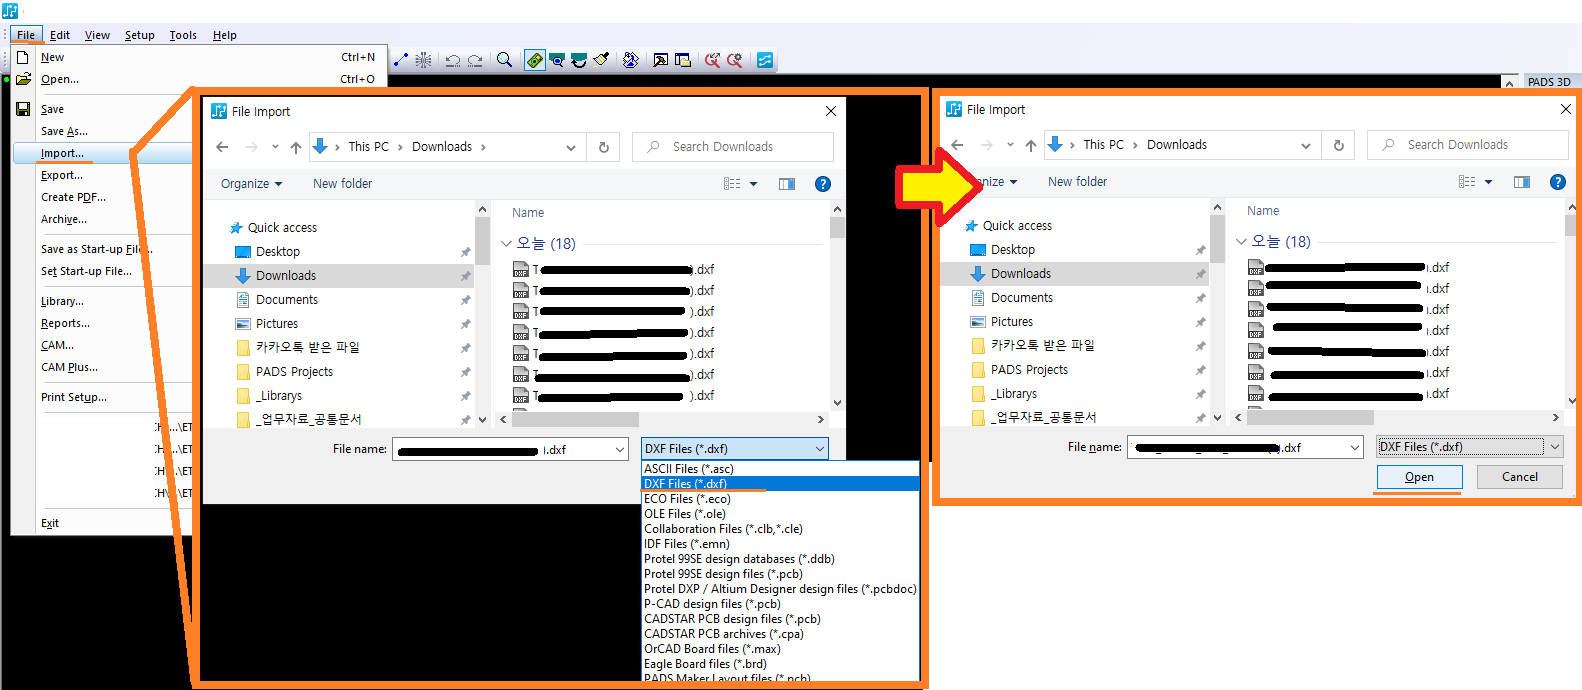Collapse the 오늘 (18) group in right dialog

pos(1241,241)
